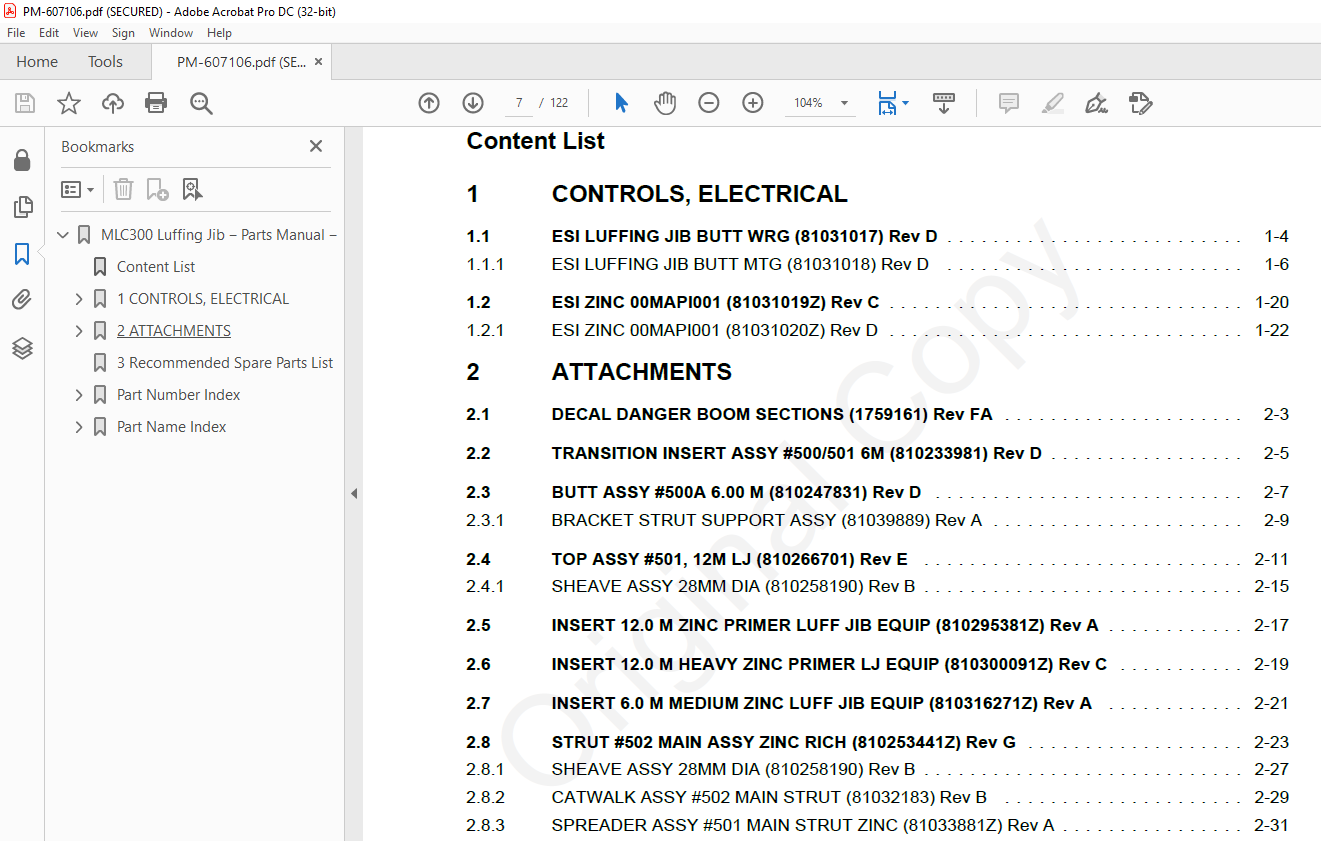Screen dimensions: 1321x841
Task: Zoom out with minus icon
Action: pos(709,103)
